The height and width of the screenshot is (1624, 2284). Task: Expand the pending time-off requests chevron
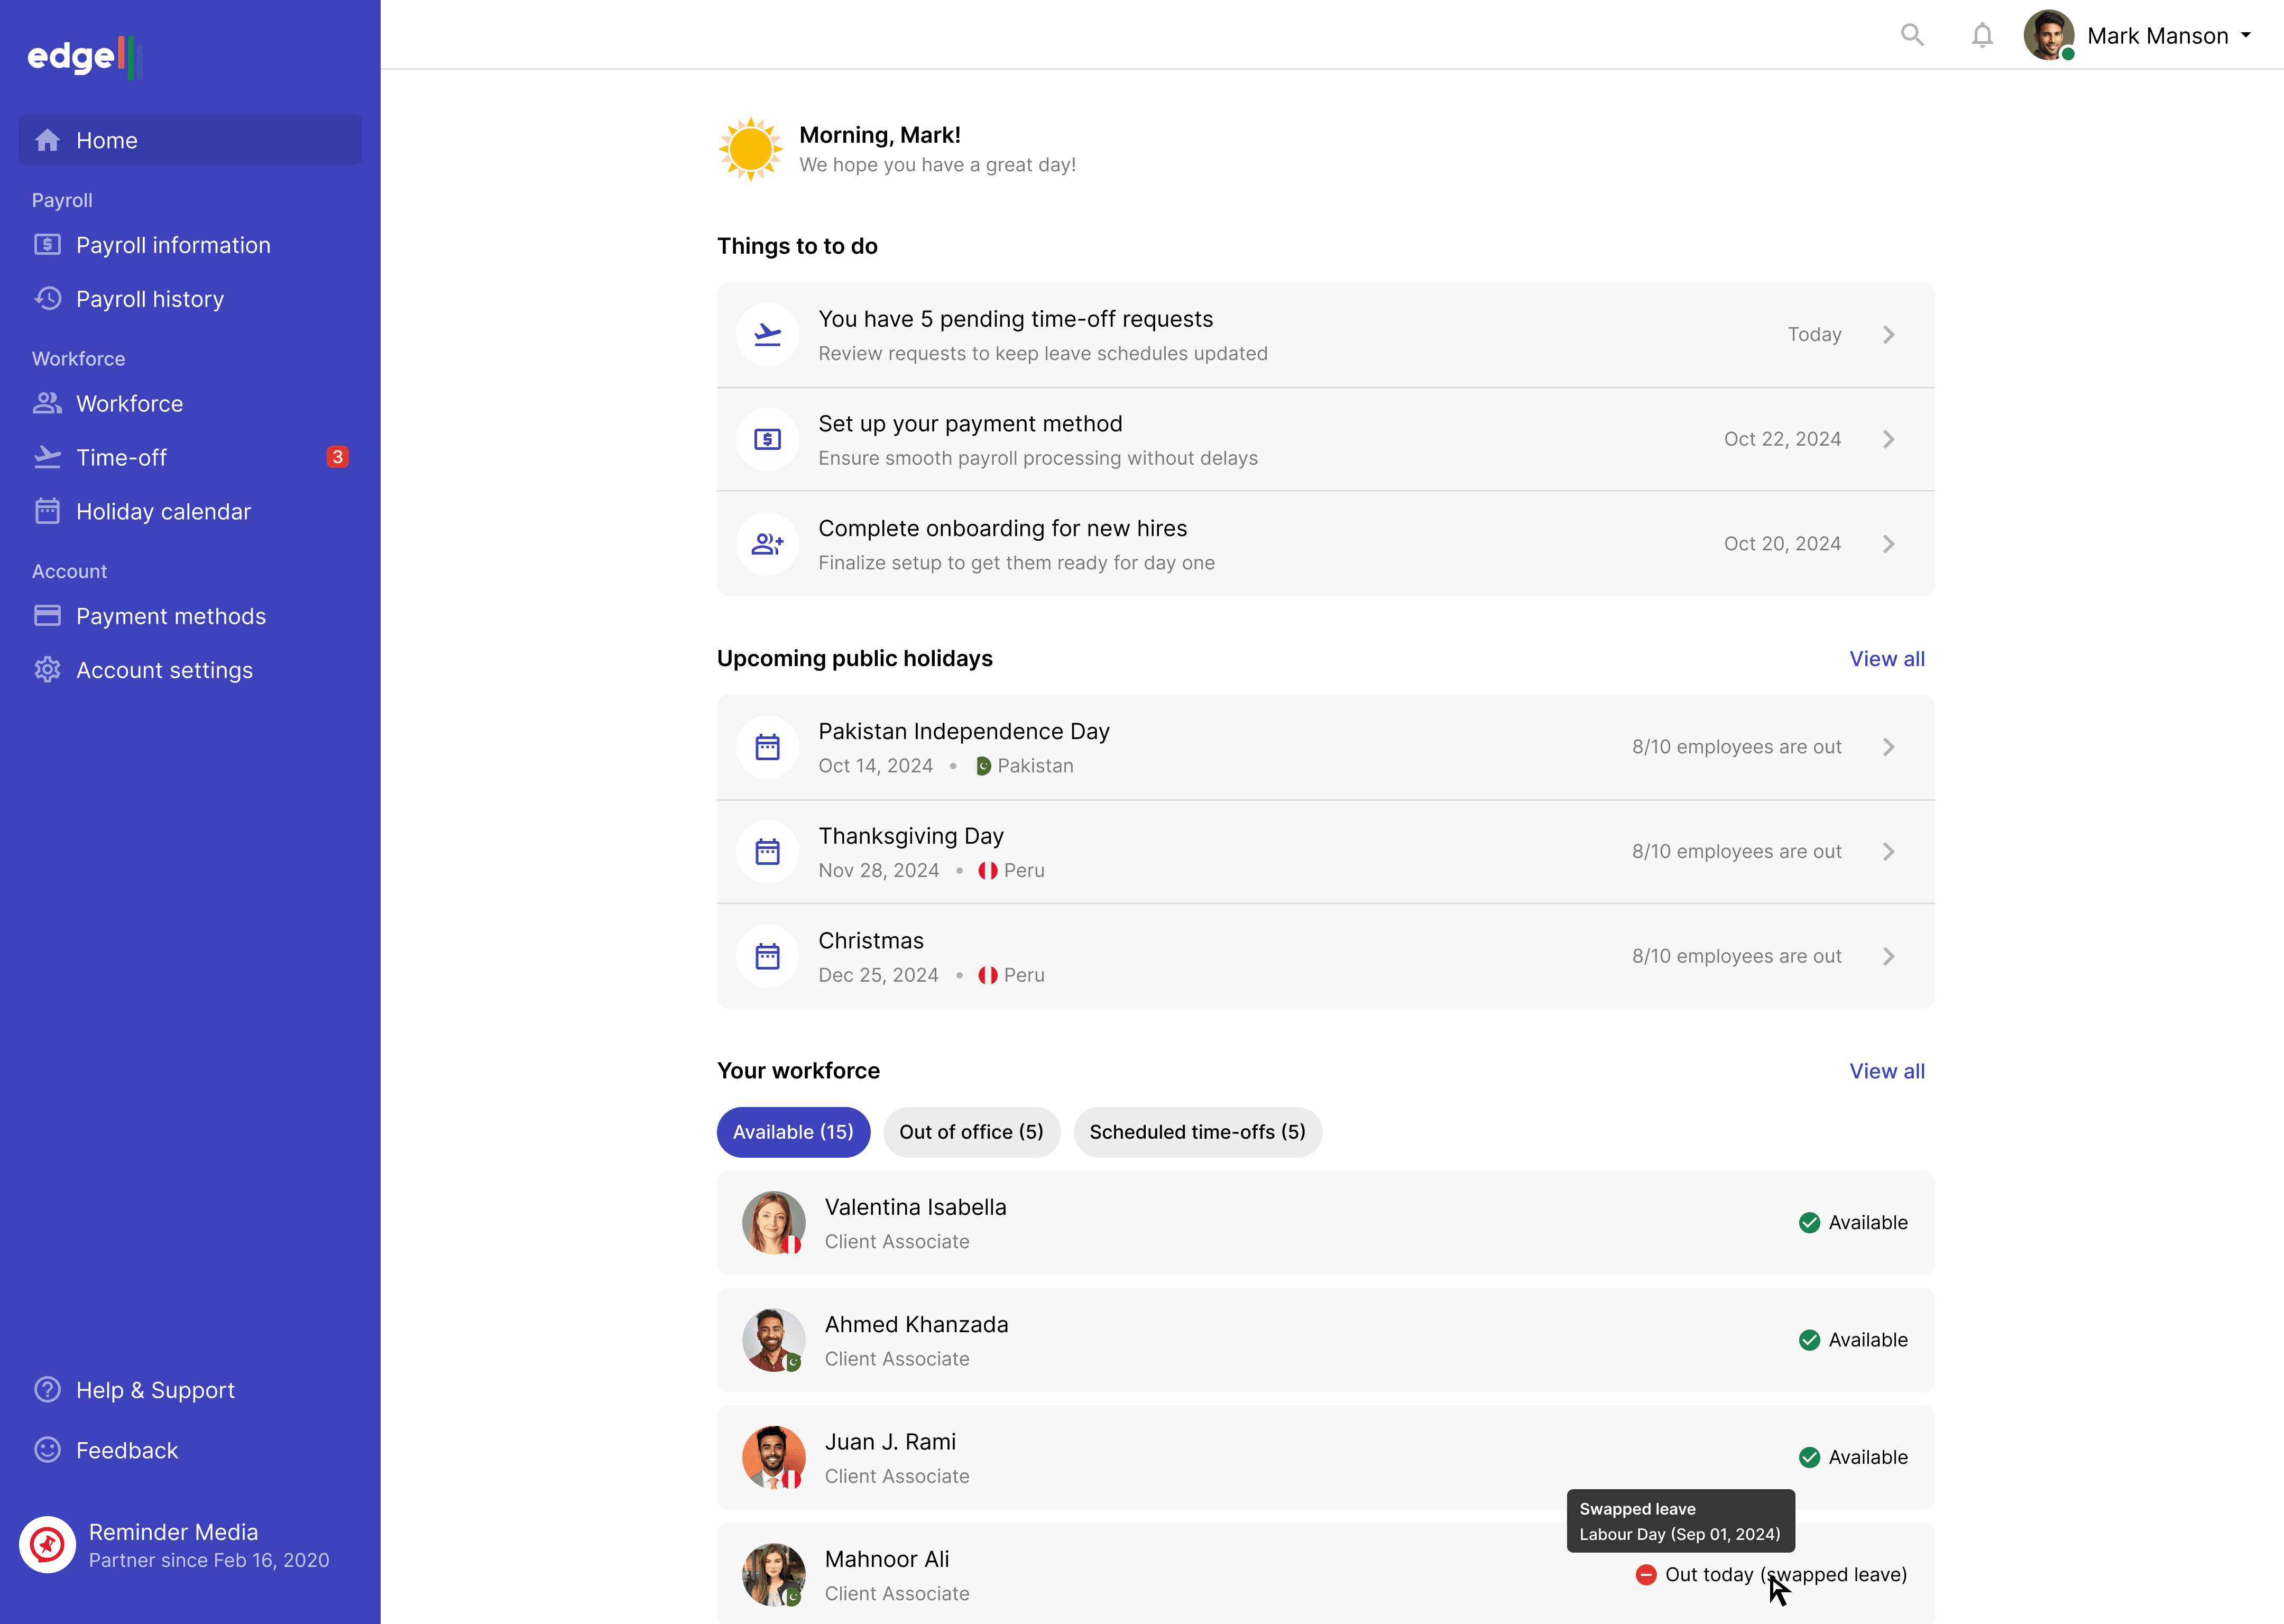point(1888,335)
